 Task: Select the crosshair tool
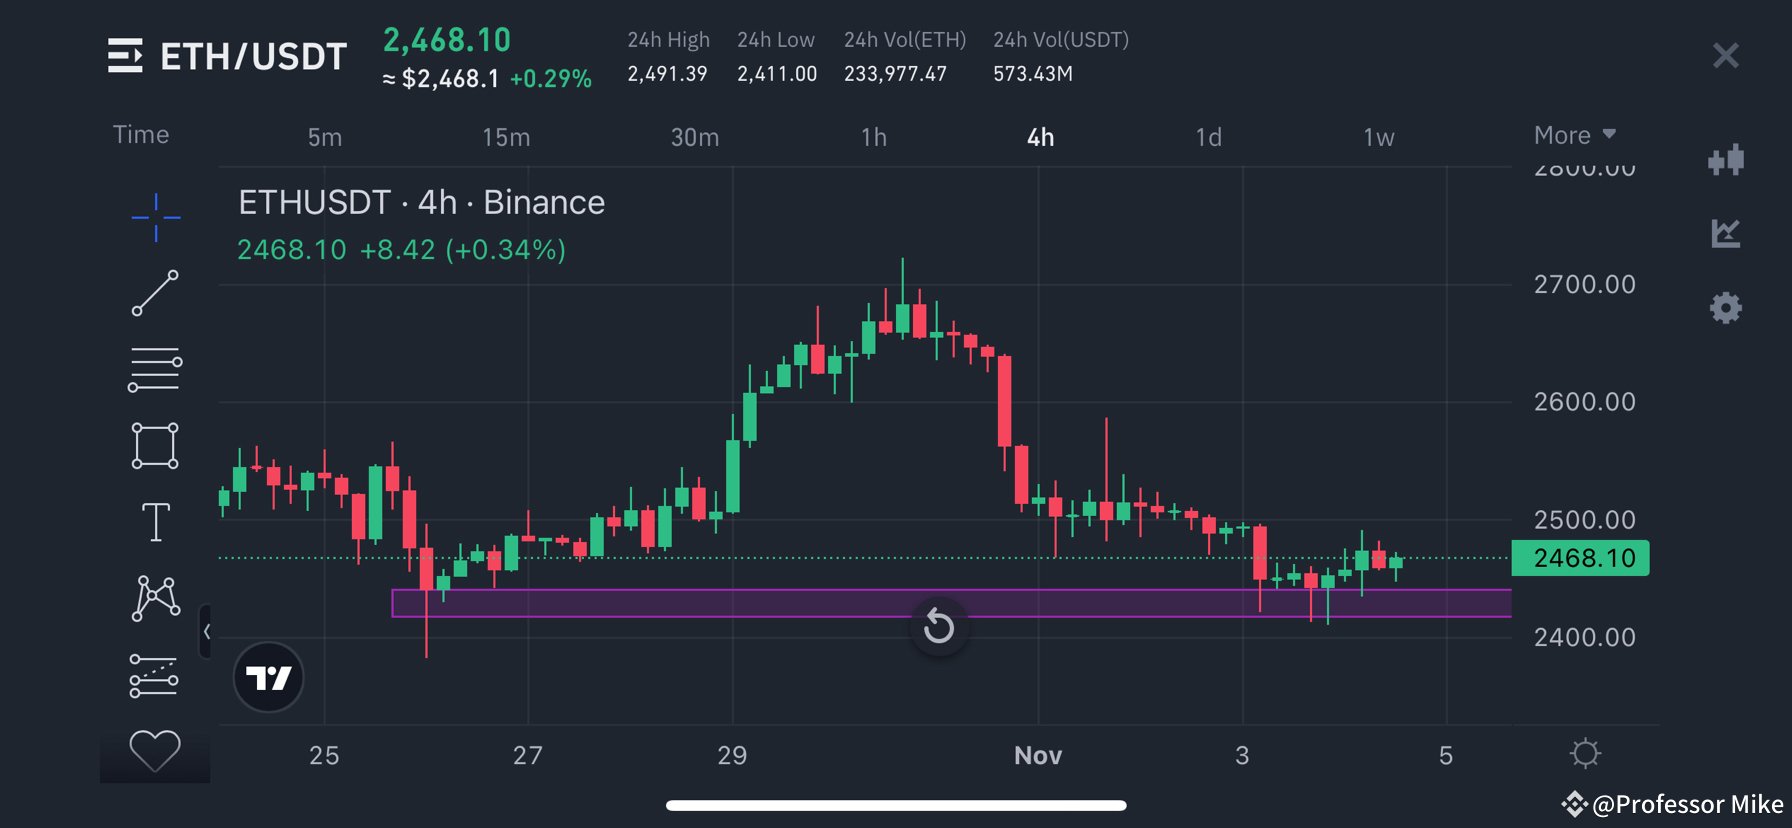coord(155,217)
